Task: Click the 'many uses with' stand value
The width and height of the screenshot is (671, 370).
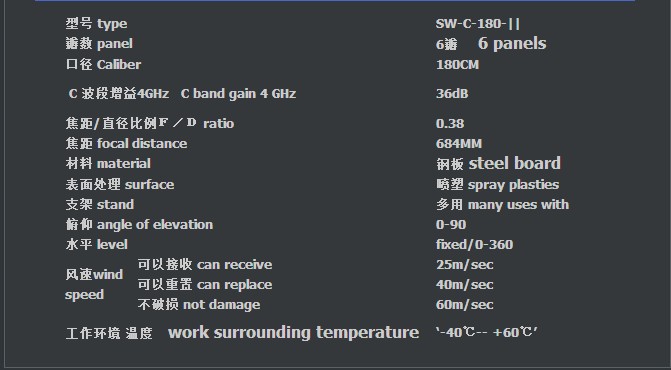Action: (519, 205)
